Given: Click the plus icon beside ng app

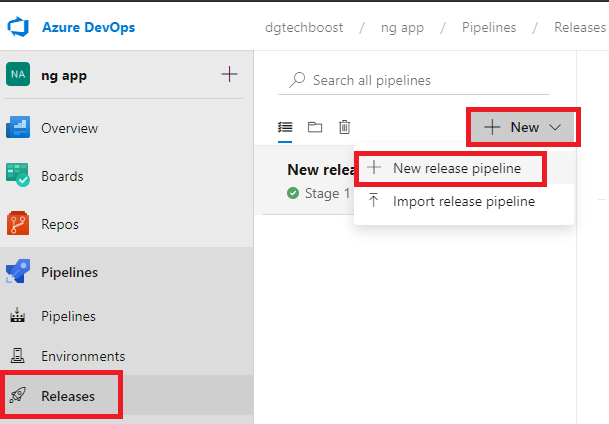Looking at the screenshot, I should [229, 74].
